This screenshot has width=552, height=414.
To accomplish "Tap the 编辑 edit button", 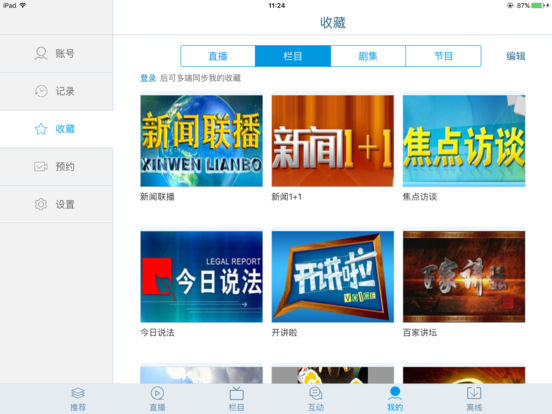I will click(x=516, y=56).
